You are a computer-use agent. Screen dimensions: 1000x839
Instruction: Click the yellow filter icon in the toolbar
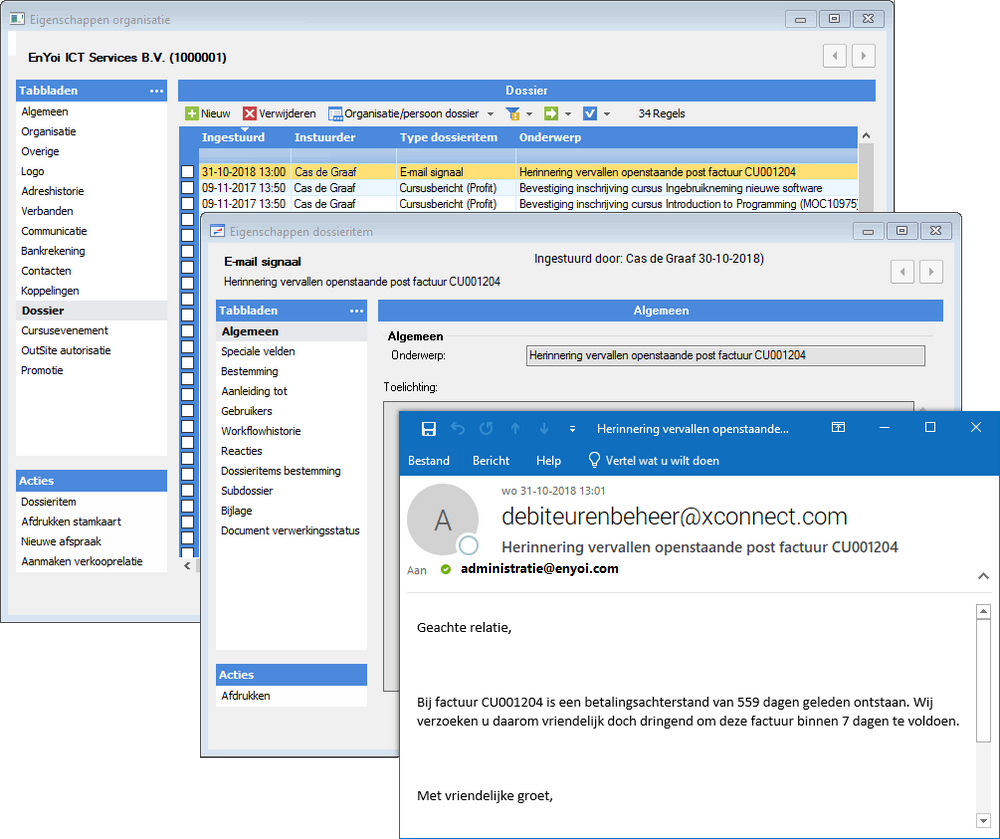[x=513, y=114]
